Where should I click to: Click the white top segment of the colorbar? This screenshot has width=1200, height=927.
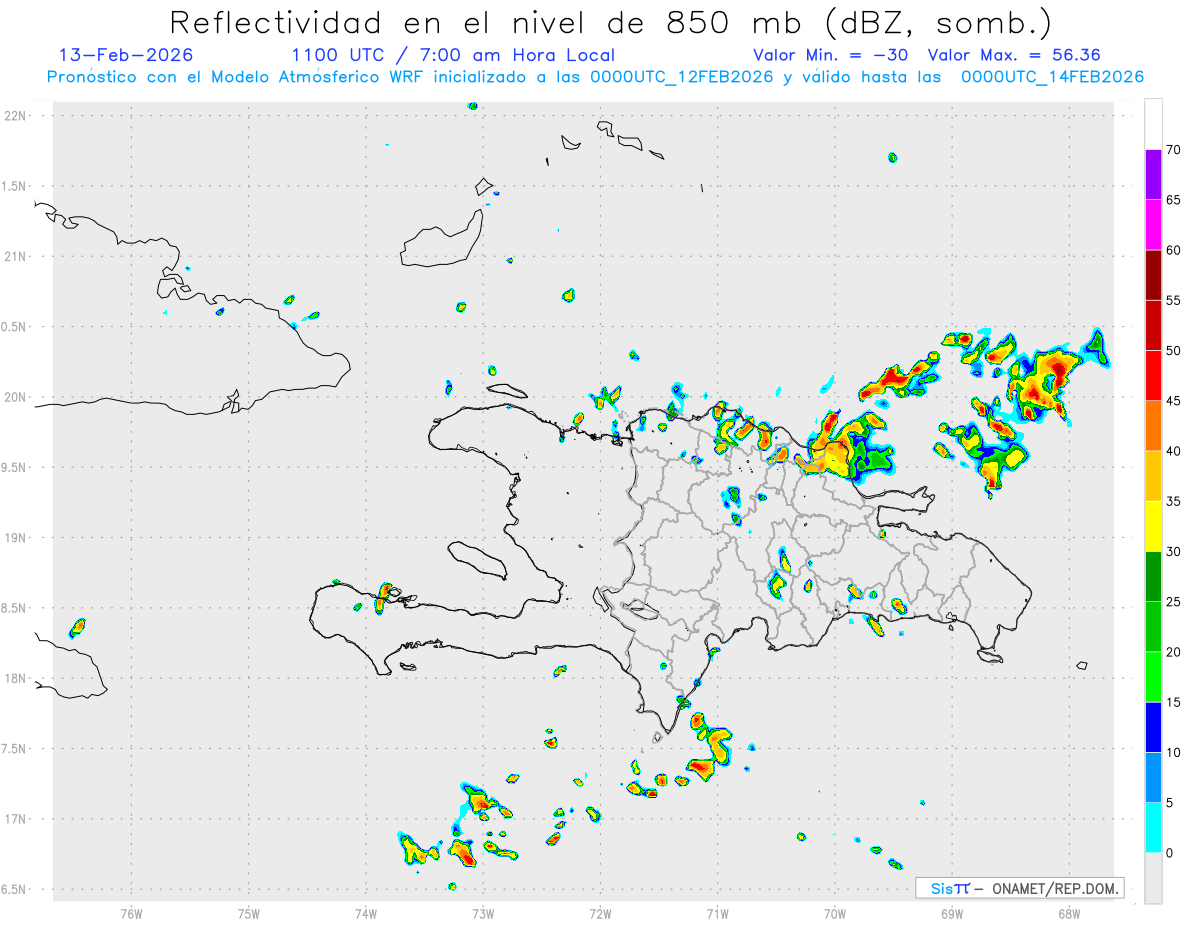point(1153,124)
